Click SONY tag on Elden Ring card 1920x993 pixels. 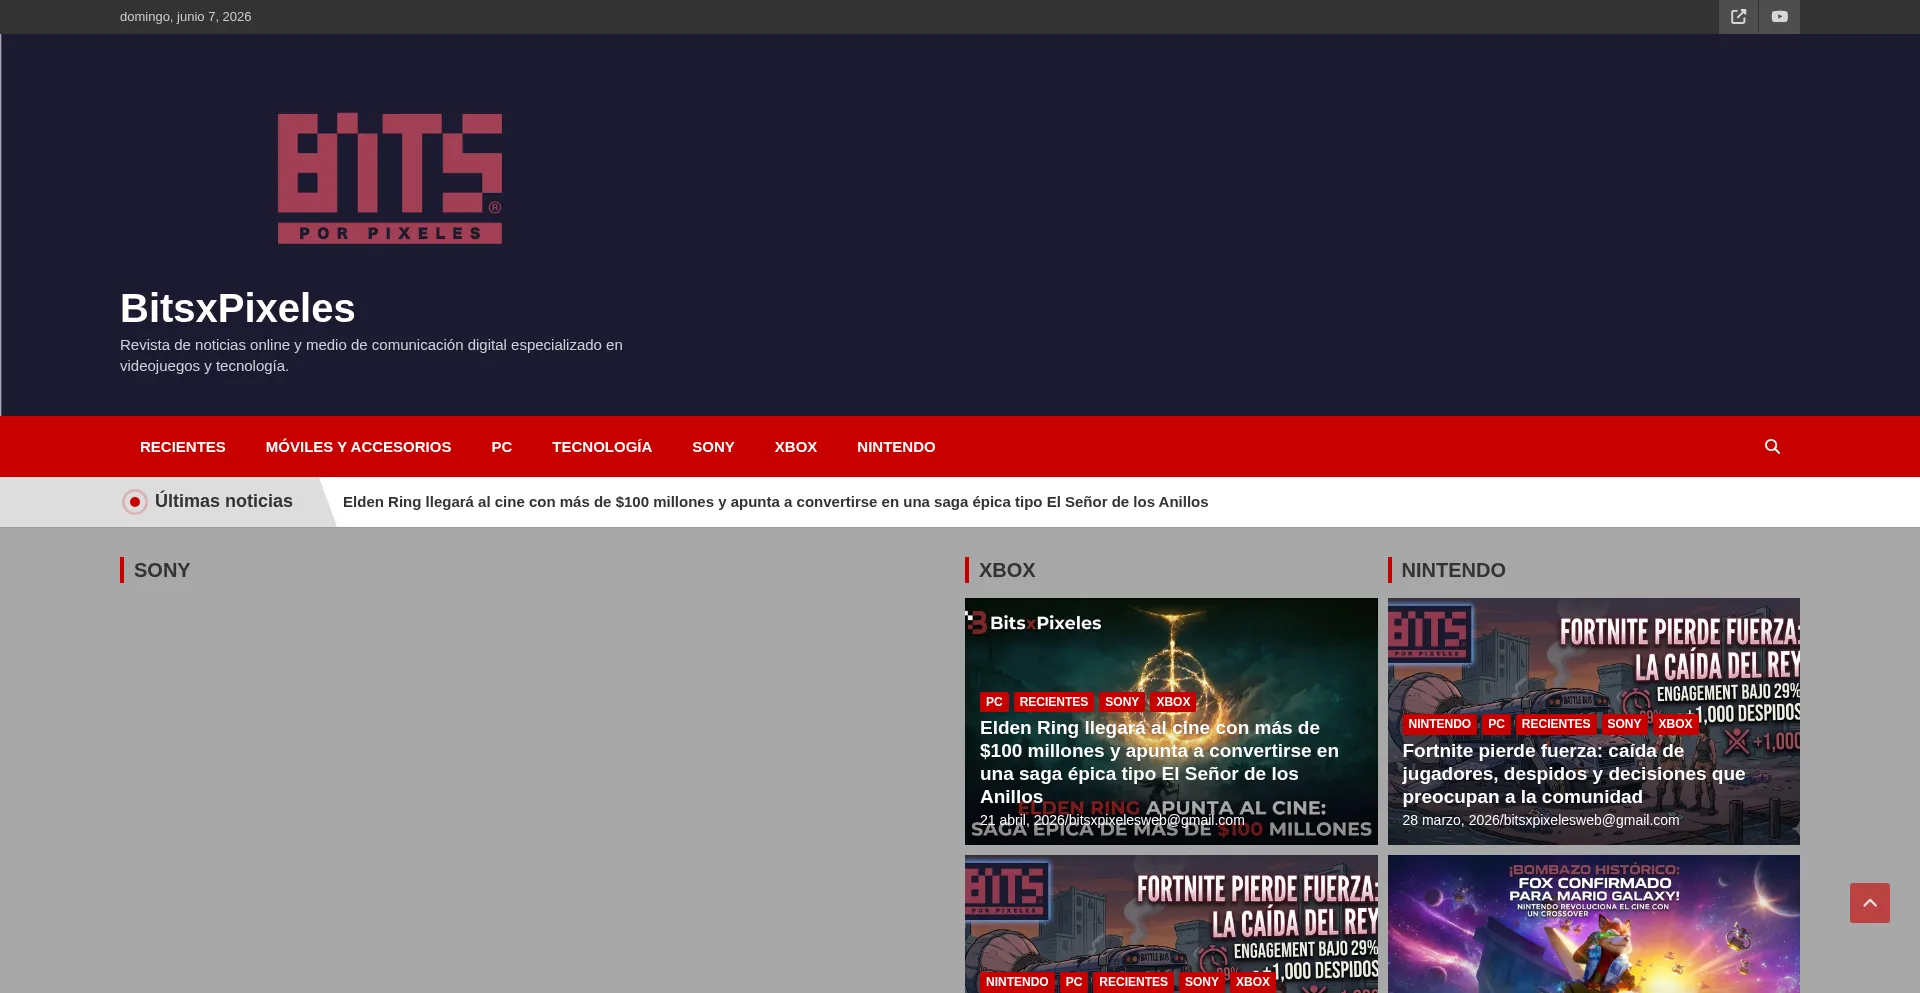1122,702
